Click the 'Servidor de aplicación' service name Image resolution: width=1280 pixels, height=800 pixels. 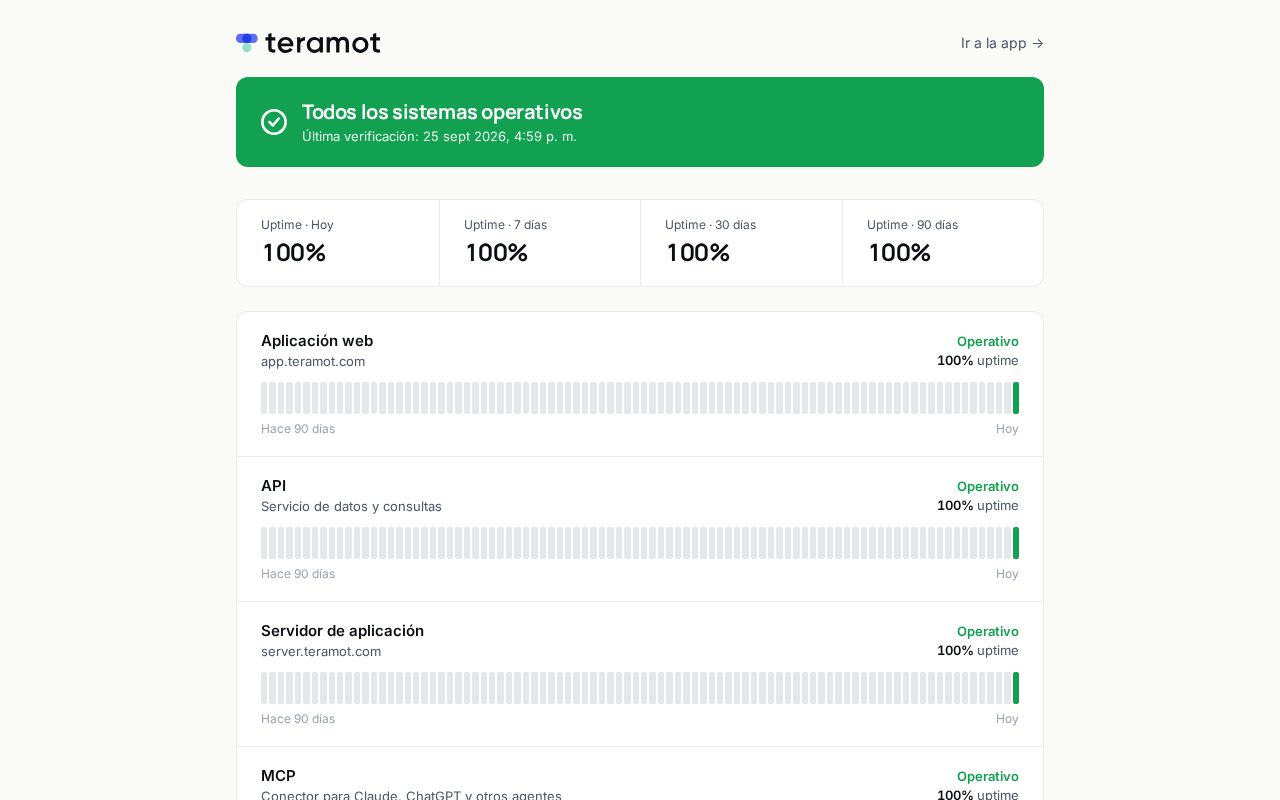pyautogui.click(x=342, y=631)
